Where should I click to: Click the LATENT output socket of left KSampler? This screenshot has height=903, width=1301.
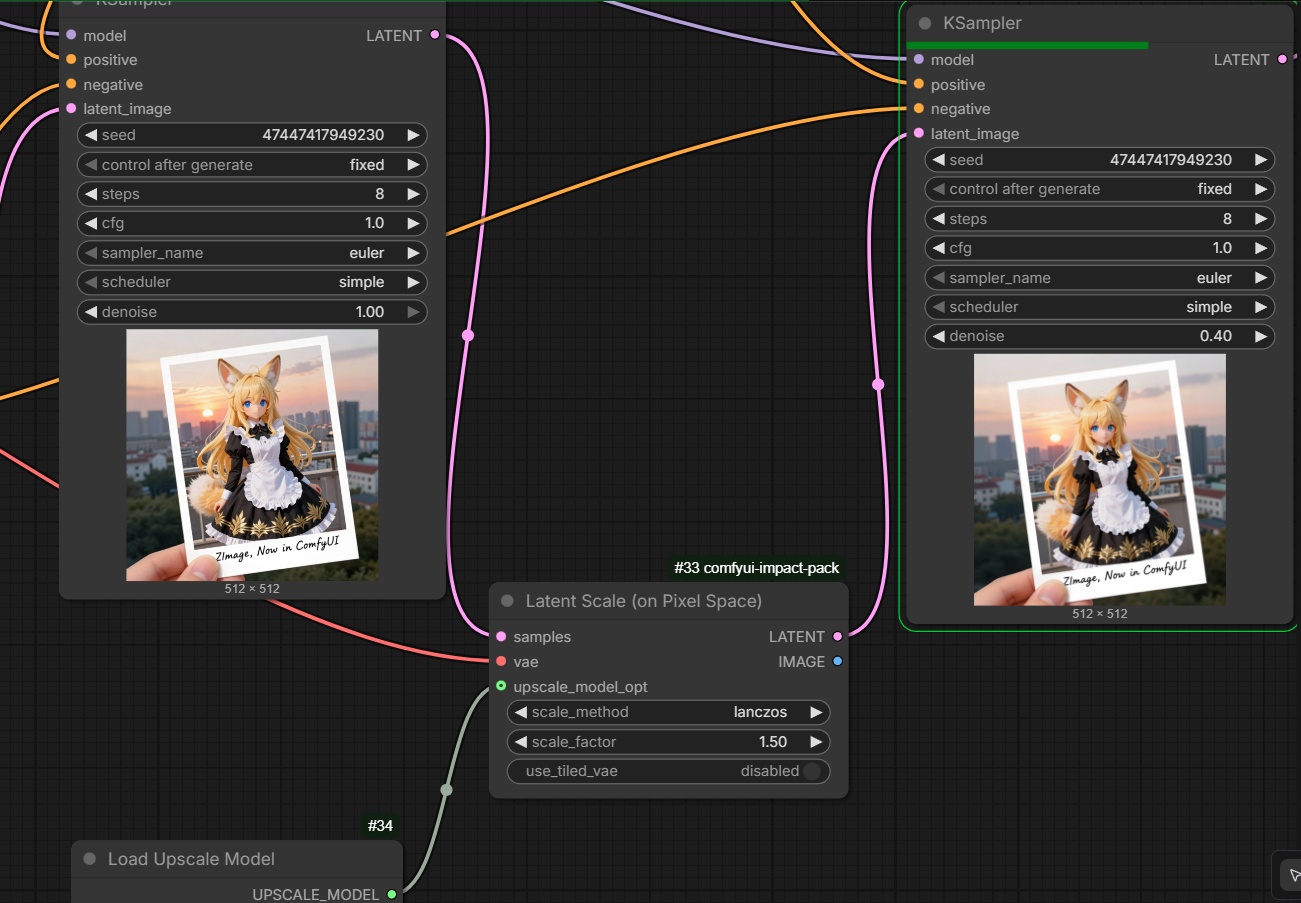[434, 35]
